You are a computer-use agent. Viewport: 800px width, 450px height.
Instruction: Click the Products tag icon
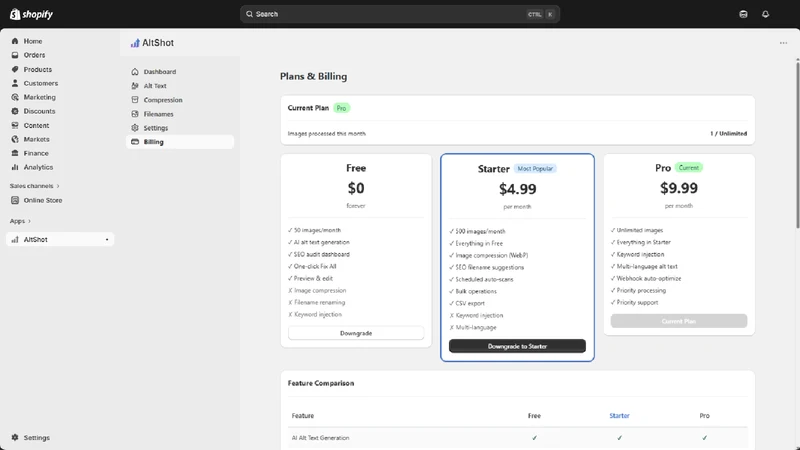coord(15,69)
